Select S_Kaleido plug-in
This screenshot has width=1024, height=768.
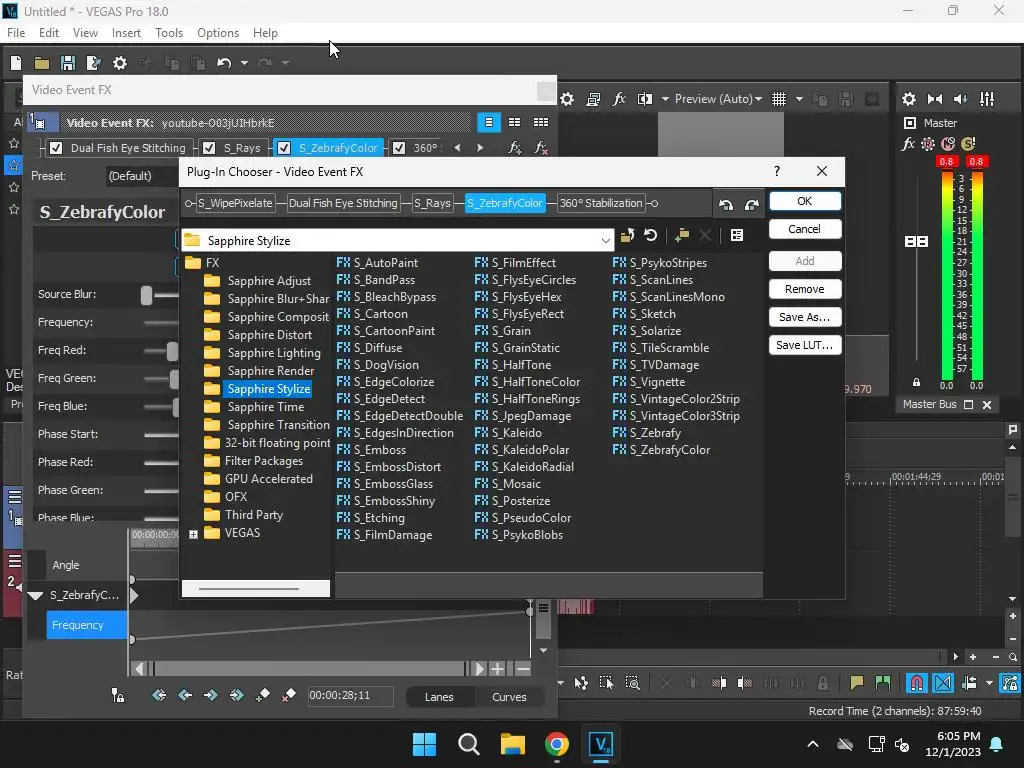(508, 433)
